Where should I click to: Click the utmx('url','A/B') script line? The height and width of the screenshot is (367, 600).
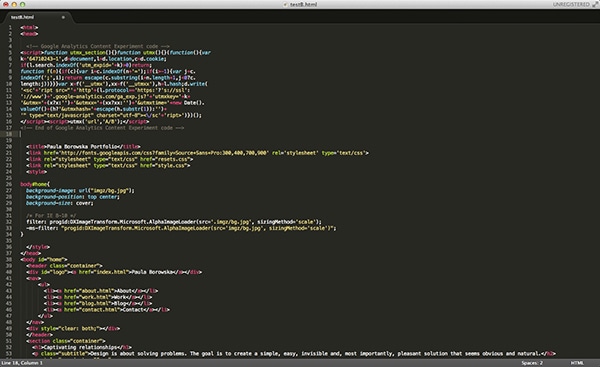coord(85,121)
